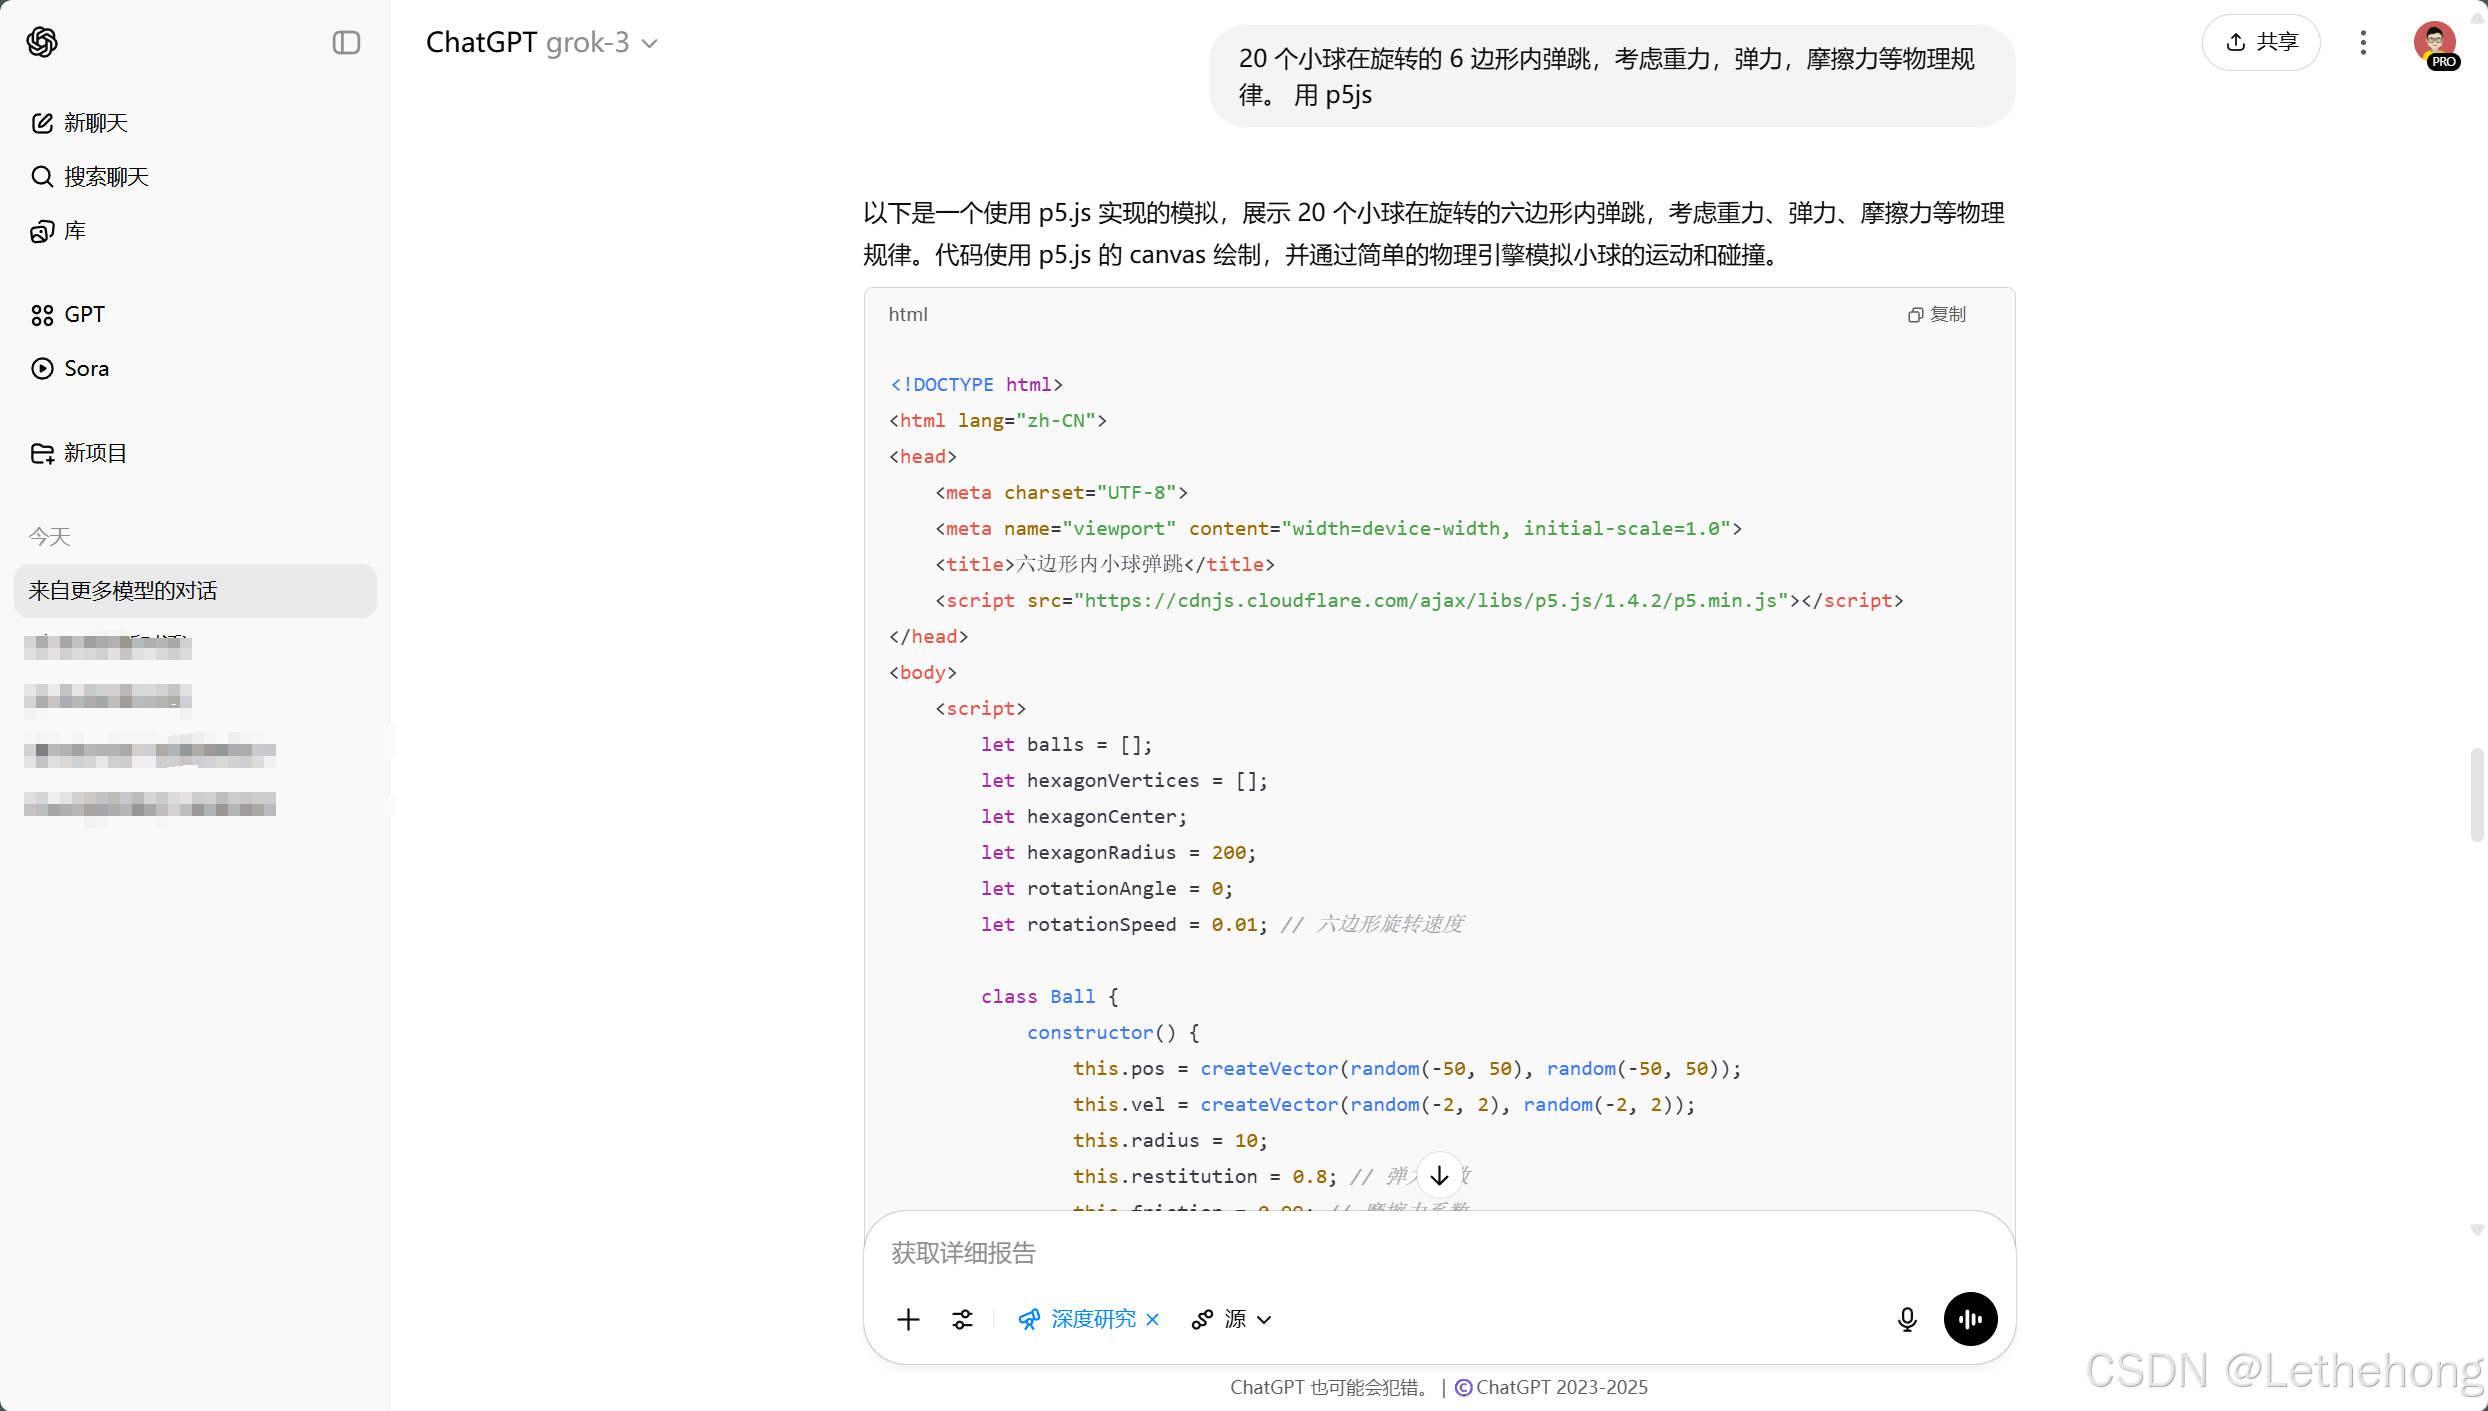Image resolution: width=2488 pixels, height=1411 pixels.
Task: Click the 新聊天 pencil icon
Action: 42,123
